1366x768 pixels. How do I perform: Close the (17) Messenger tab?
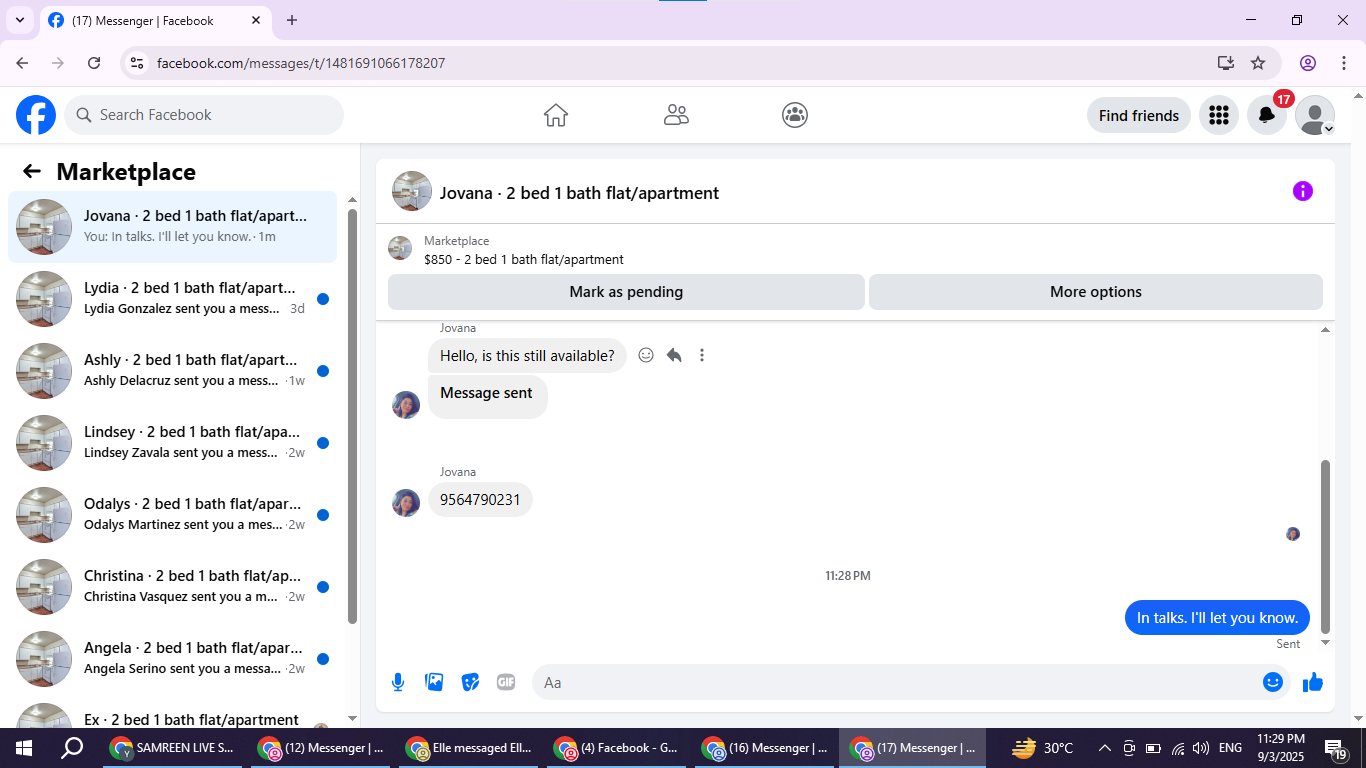click(256, 20)
